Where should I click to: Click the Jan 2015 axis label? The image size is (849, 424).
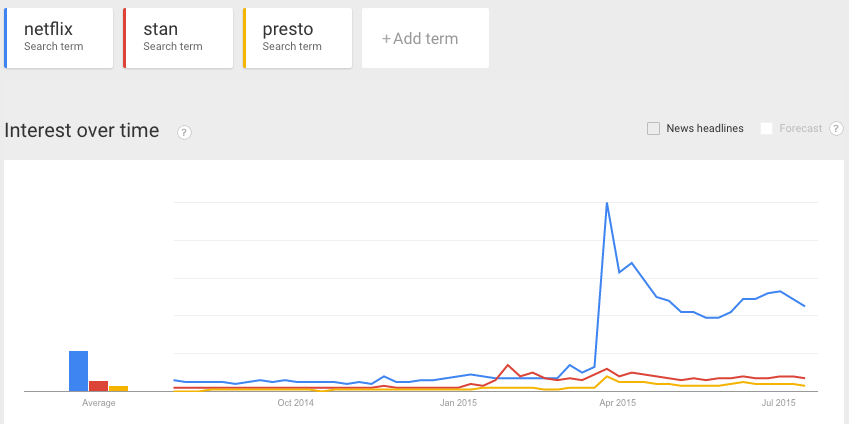pyautogui.click(x=459, y=403)
